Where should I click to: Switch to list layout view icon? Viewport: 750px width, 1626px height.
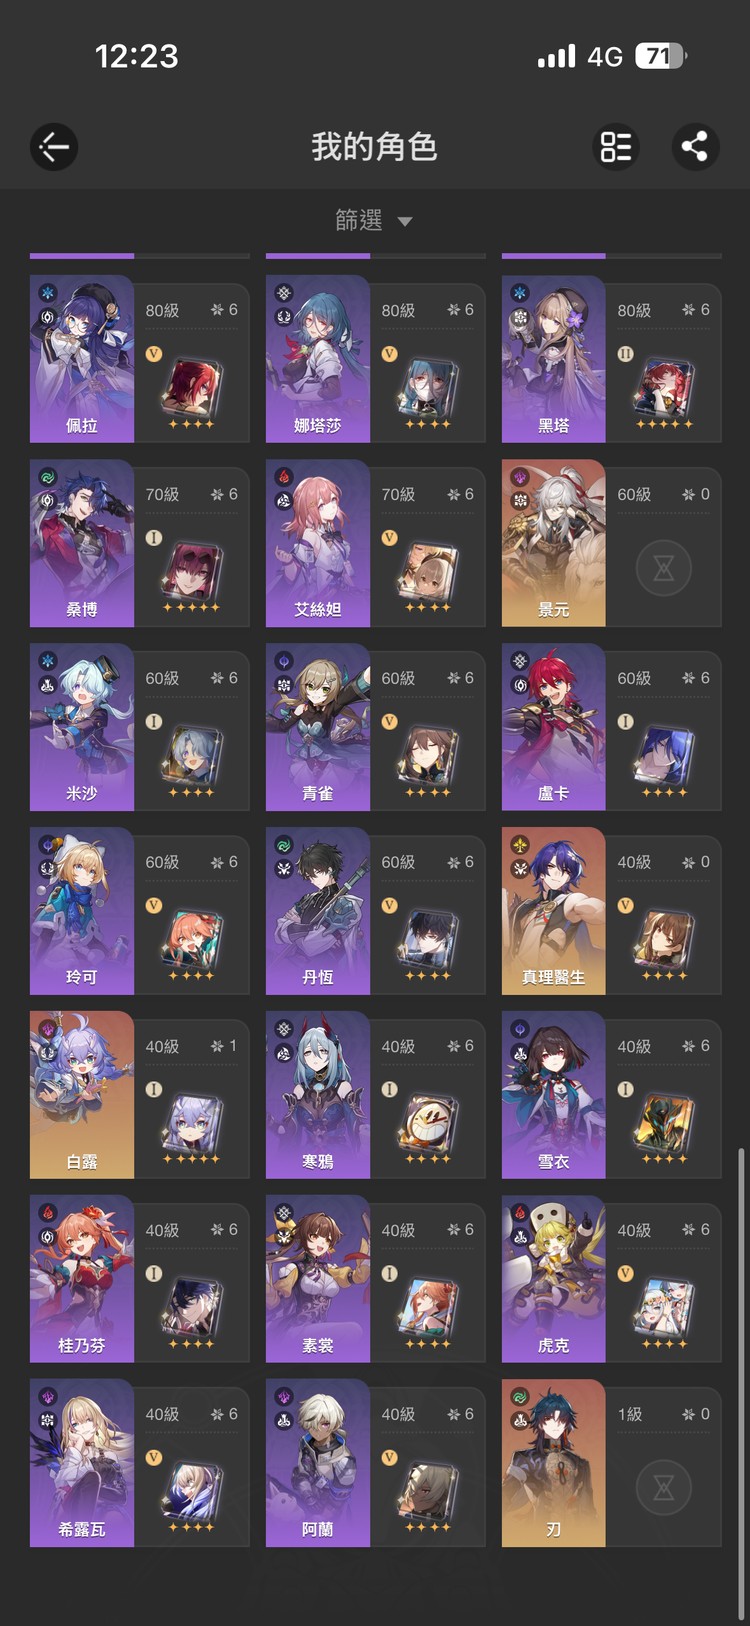pos(615,147)
